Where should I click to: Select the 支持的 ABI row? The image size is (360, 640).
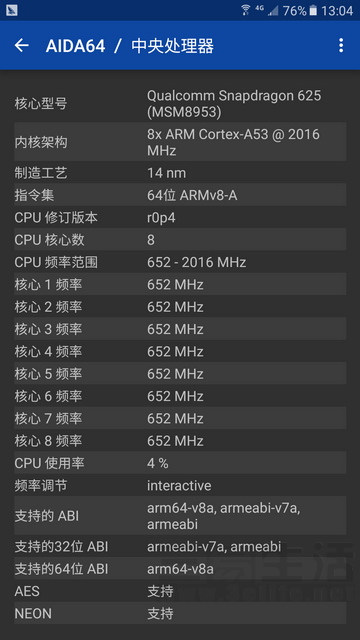click(180, 516)
